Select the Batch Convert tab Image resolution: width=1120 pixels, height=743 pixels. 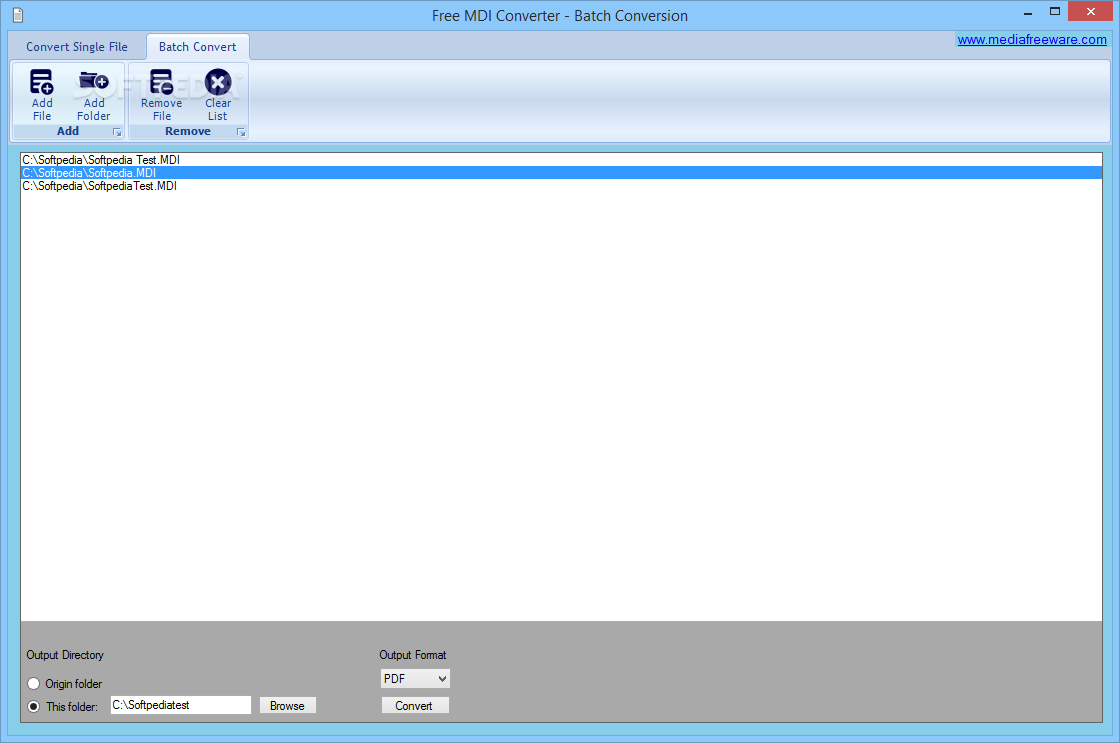click(197, 46)
